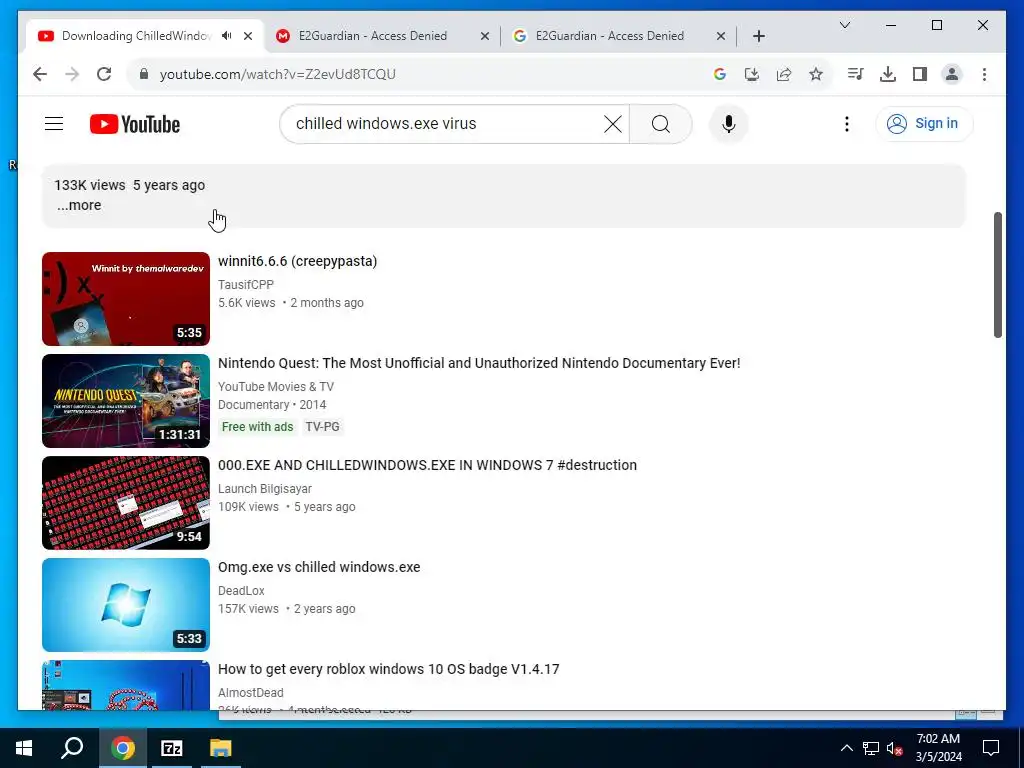This screenshot has height=768, width=1024.
Task: Go back using the browser back arrow
Action: click(40, 74)
